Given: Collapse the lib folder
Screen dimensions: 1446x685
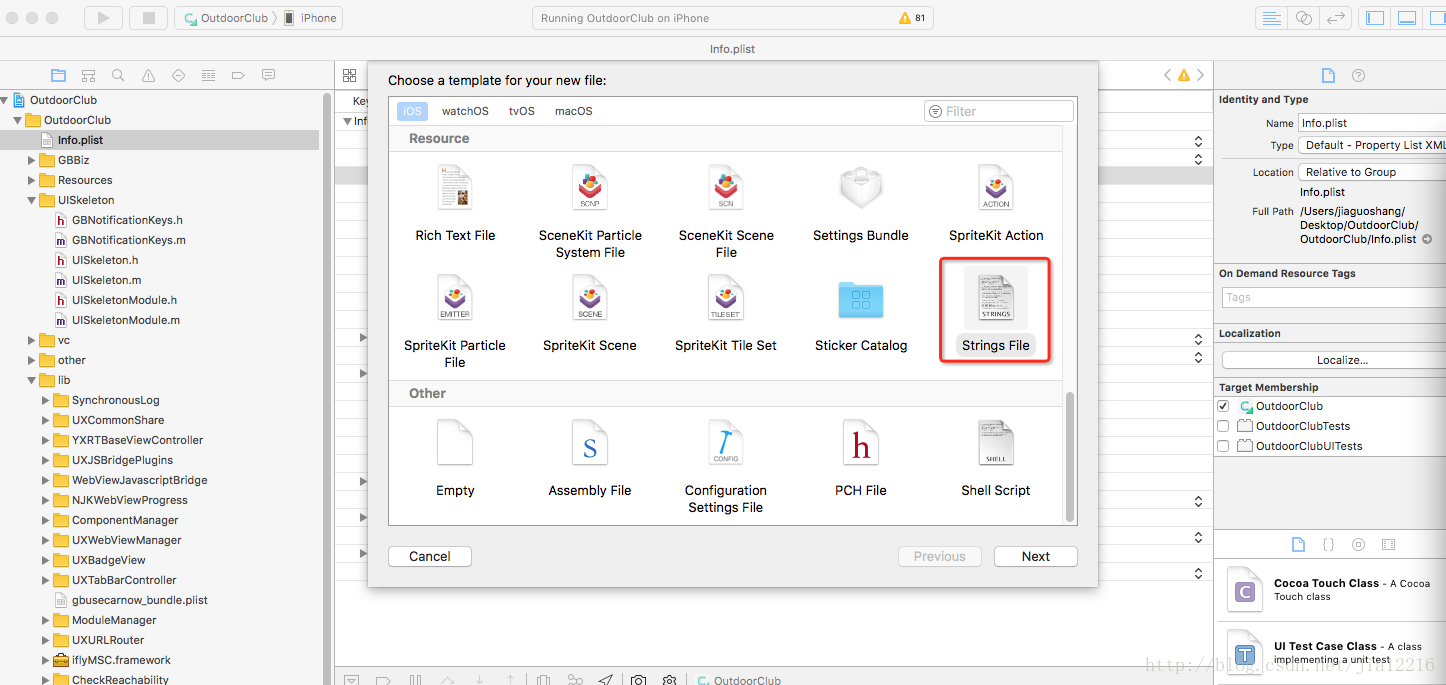Looking at the screenshot, I should coord(32,380).
